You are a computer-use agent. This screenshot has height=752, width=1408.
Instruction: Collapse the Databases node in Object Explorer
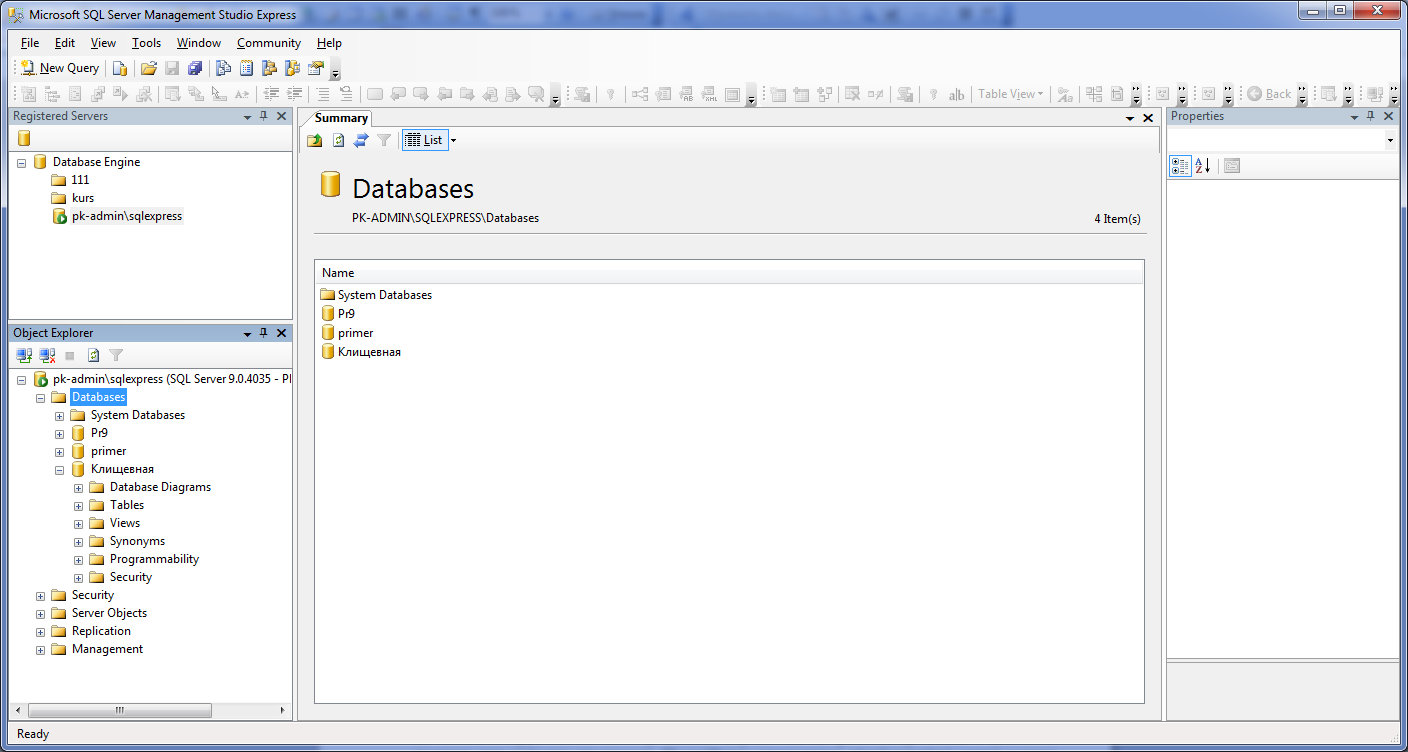41,398
